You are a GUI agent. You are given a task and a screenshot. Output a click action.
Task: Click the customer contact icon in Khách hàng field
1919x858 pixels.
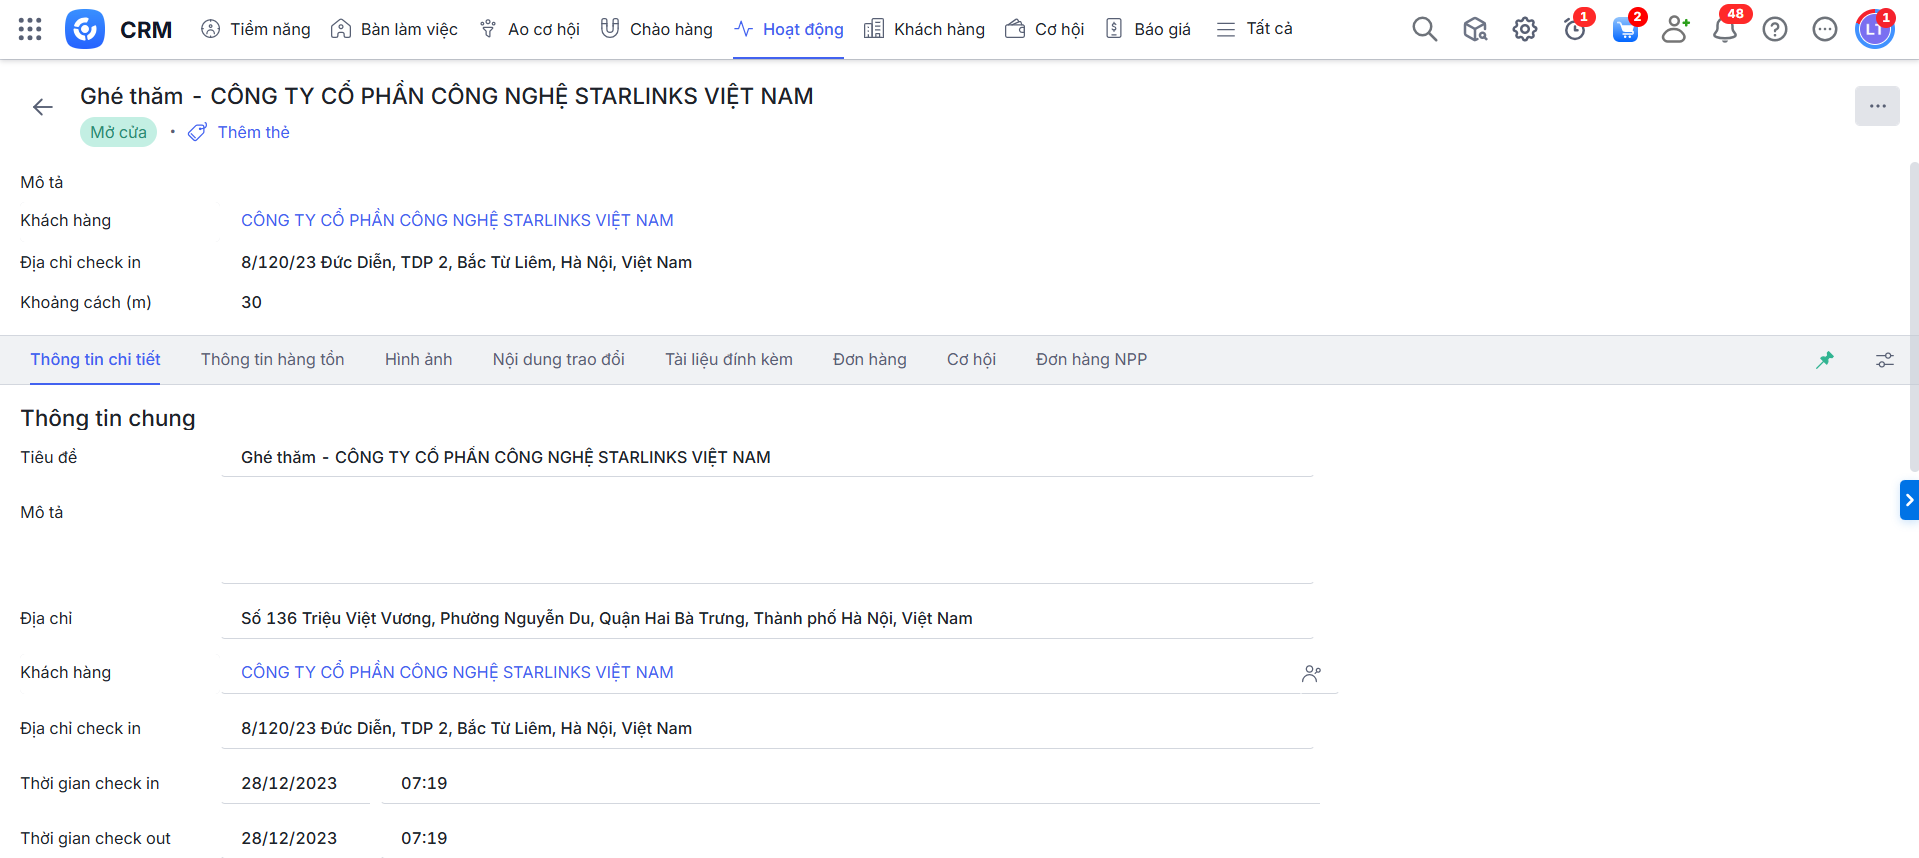(x=1311, y=674)
